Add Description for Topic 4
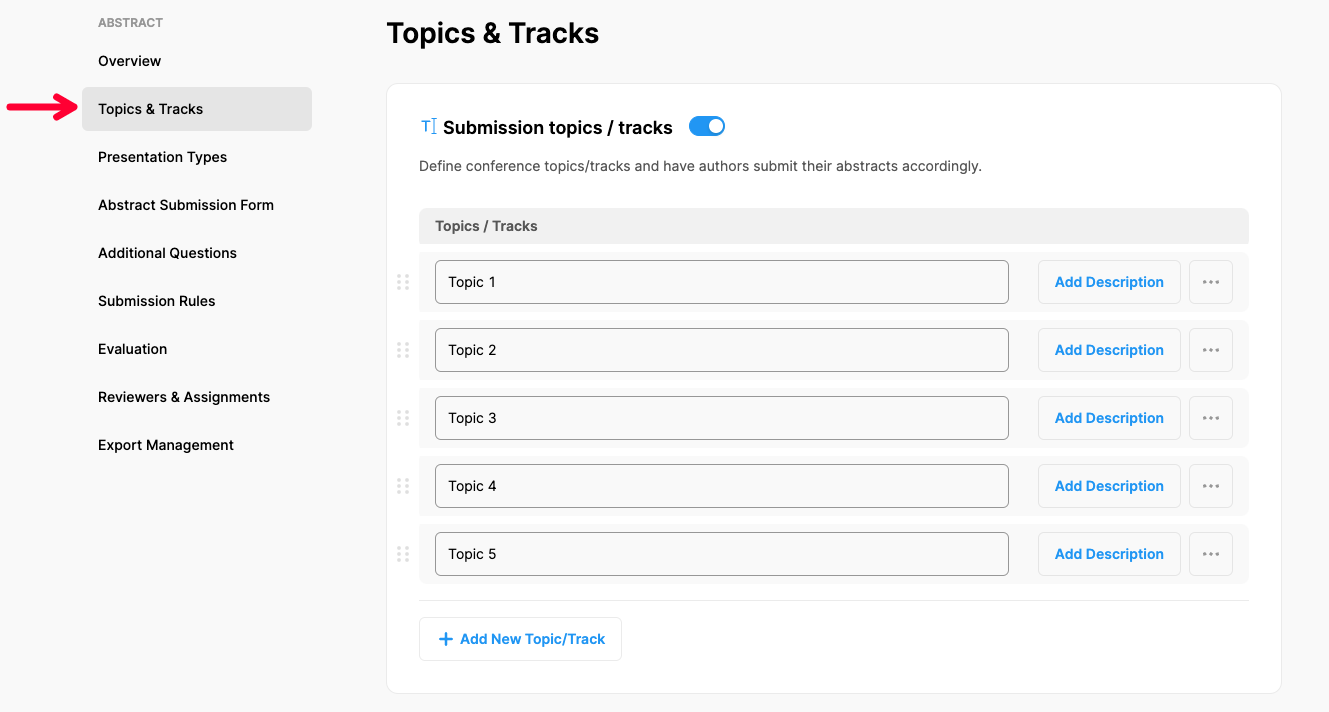 1109,486
